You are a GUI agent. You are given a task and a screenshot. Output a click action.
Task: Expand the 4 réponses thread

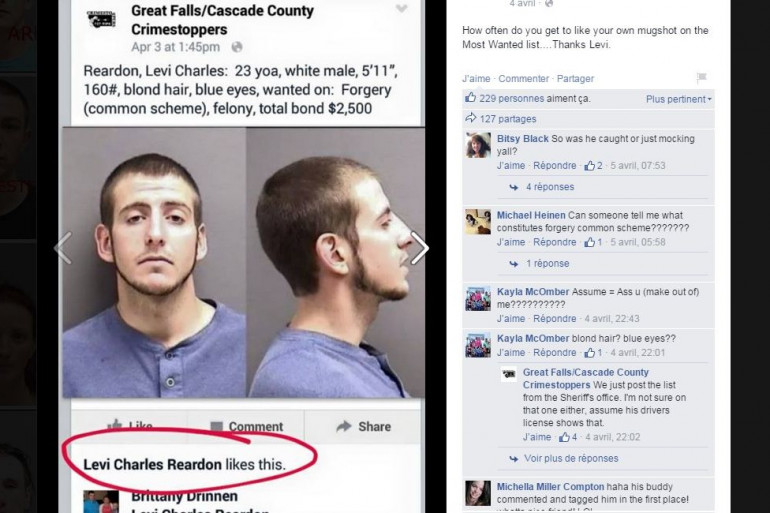pos(550,187)
